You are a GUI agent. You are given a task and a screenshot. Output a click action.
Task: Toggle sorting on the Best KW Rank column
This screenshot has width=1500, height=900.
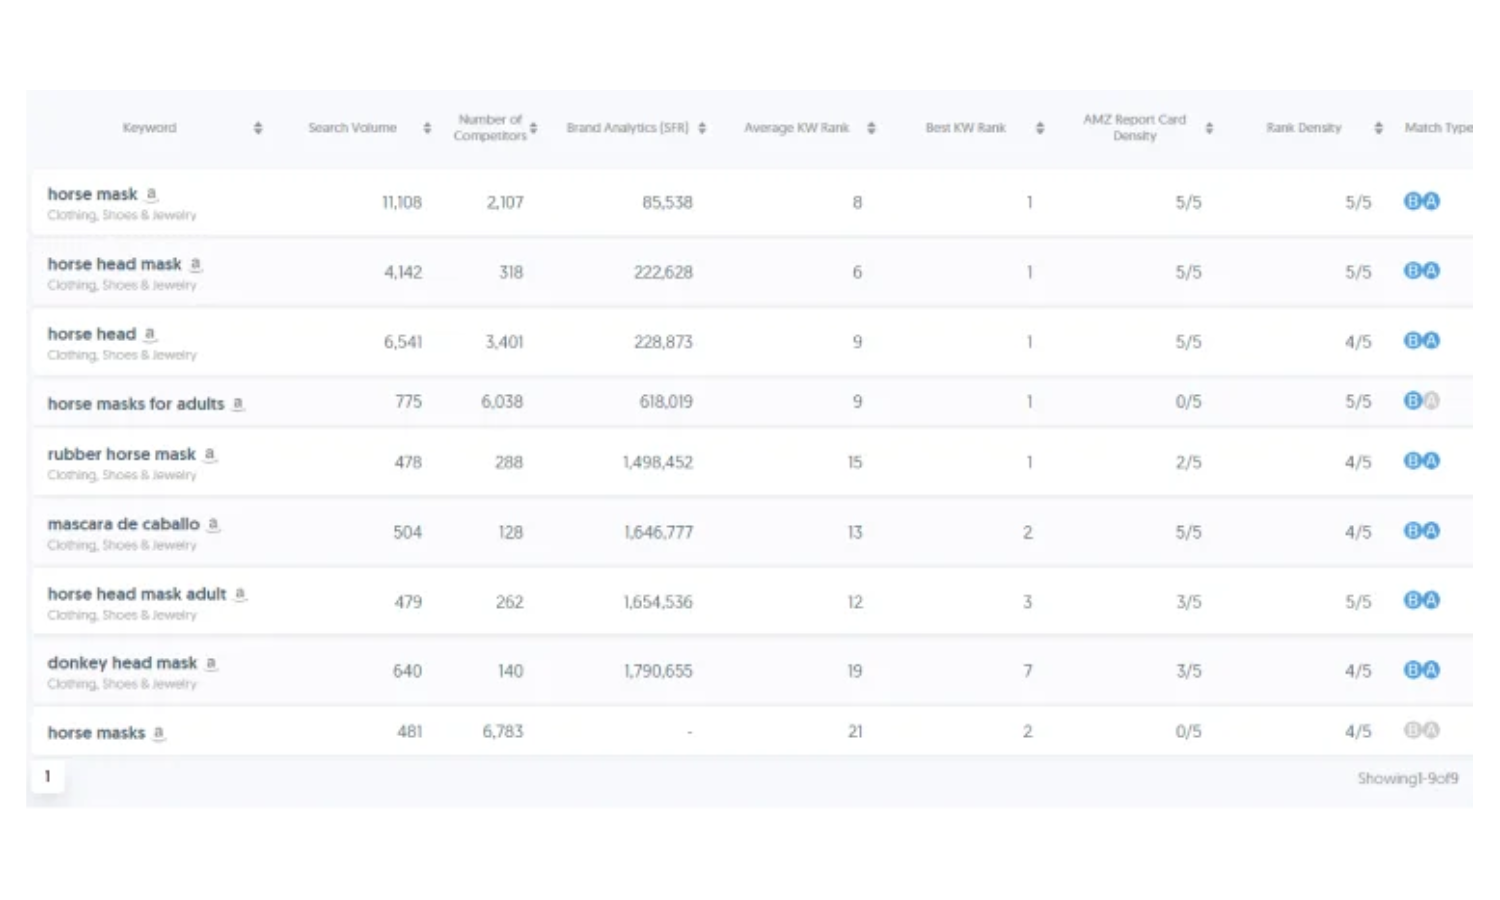(x=1040, y=127)
